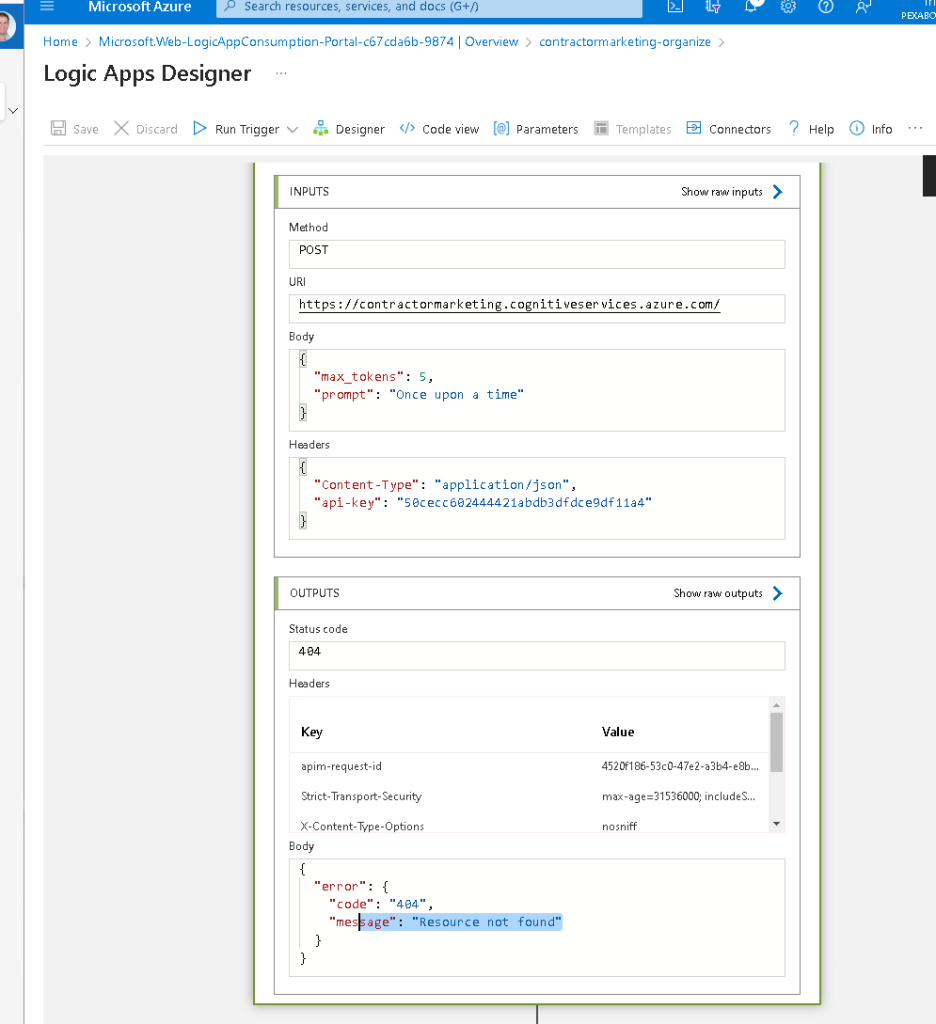Expand the left sidebar chevron
Viewport: 936px width, 1024px height.
12,111
